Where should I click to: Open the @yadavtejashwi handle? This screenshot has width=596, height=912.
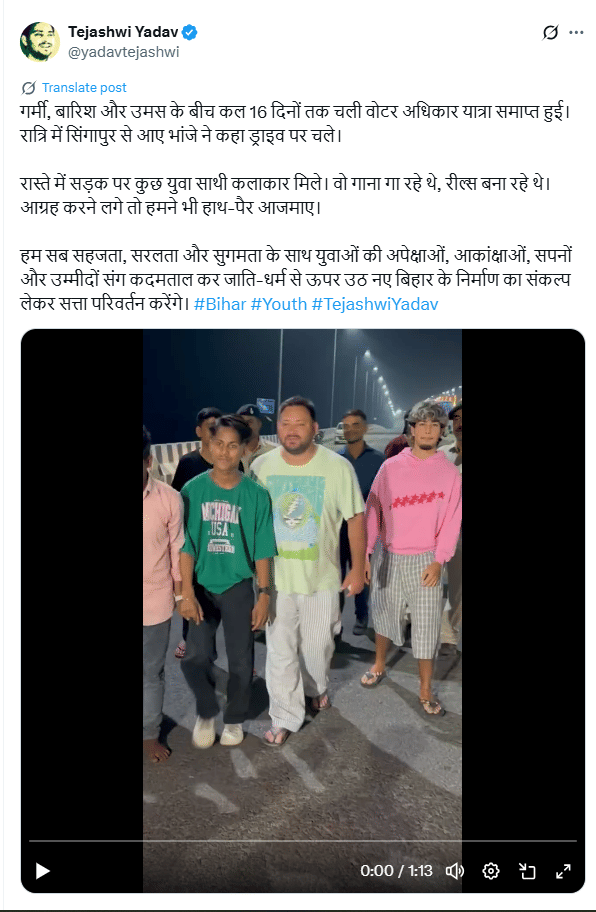[x=123, y=52]
